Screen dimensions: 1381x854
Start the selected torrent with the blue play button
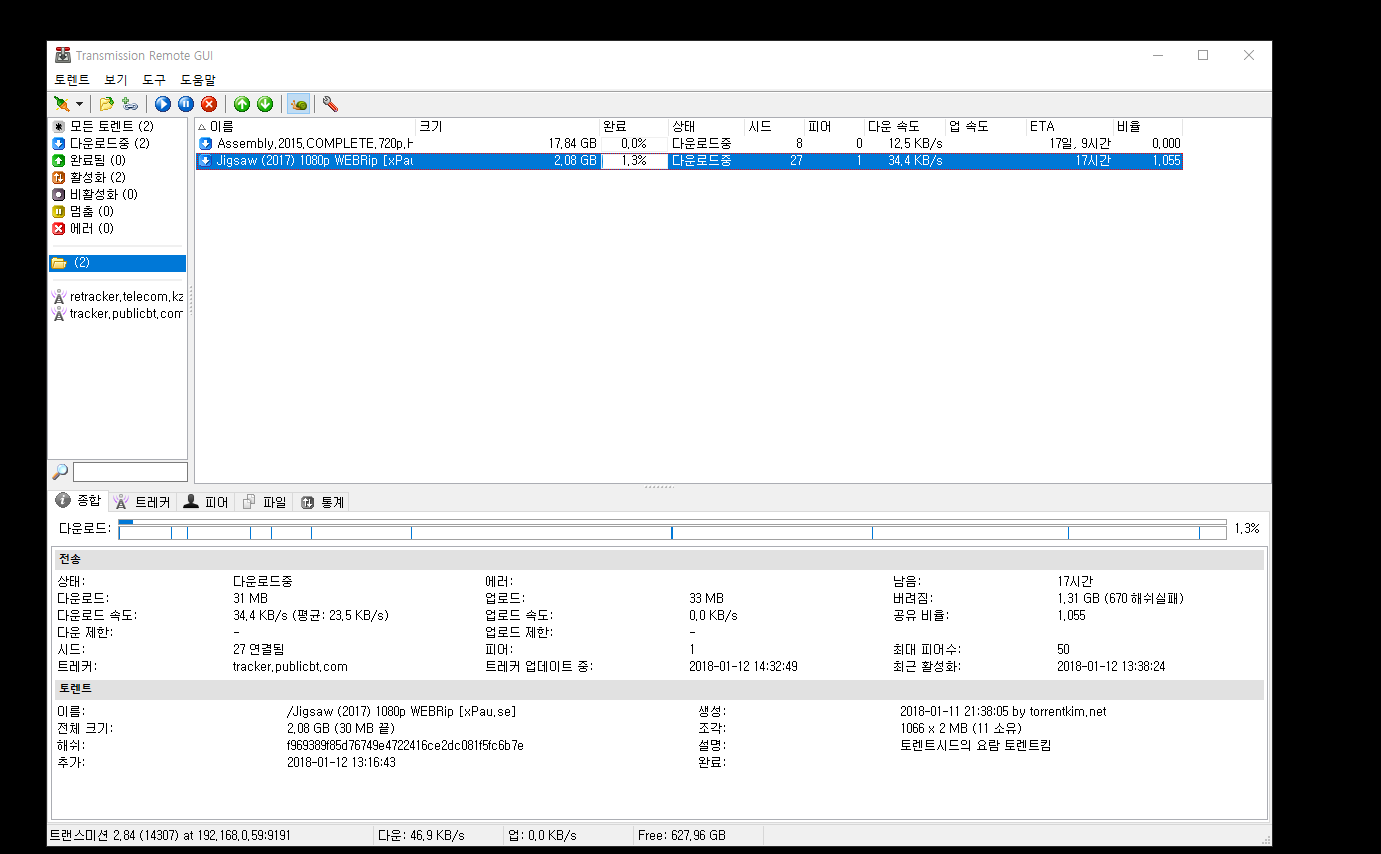[x=163, y=104]
